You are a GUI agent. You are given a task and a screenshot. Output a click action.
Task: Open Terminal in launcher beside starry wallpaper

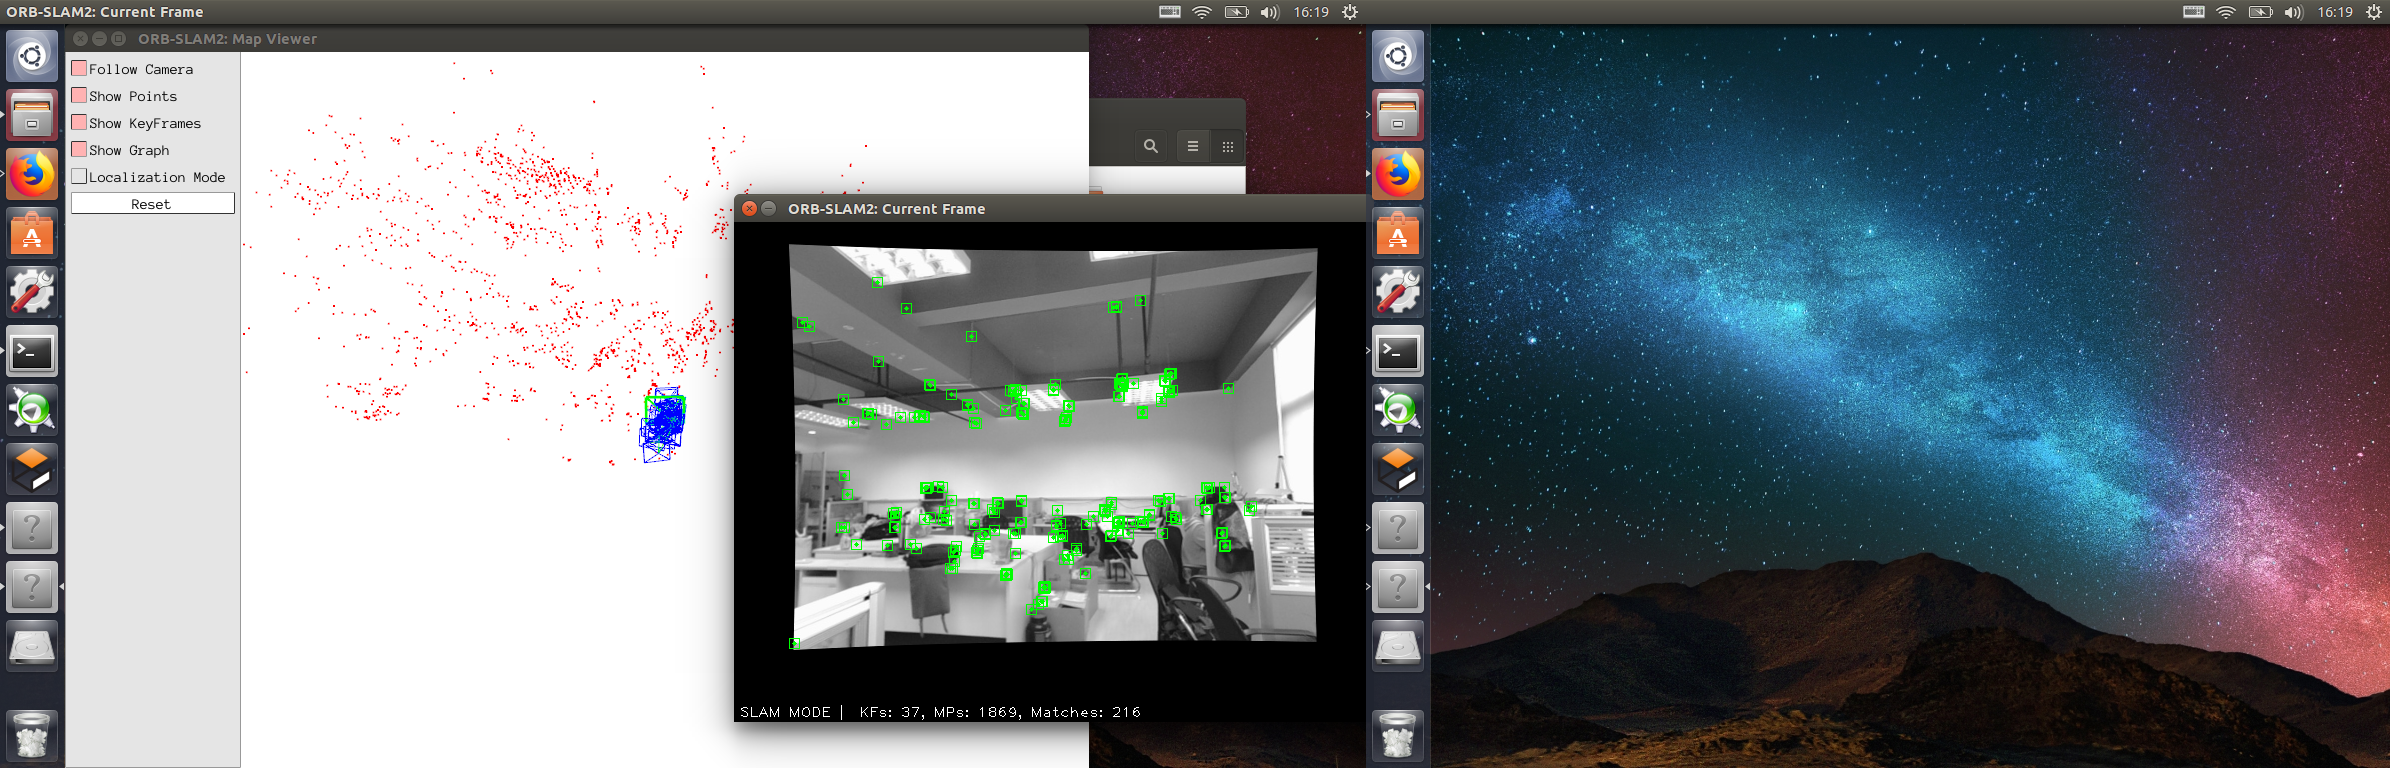tap(1397, 351)
